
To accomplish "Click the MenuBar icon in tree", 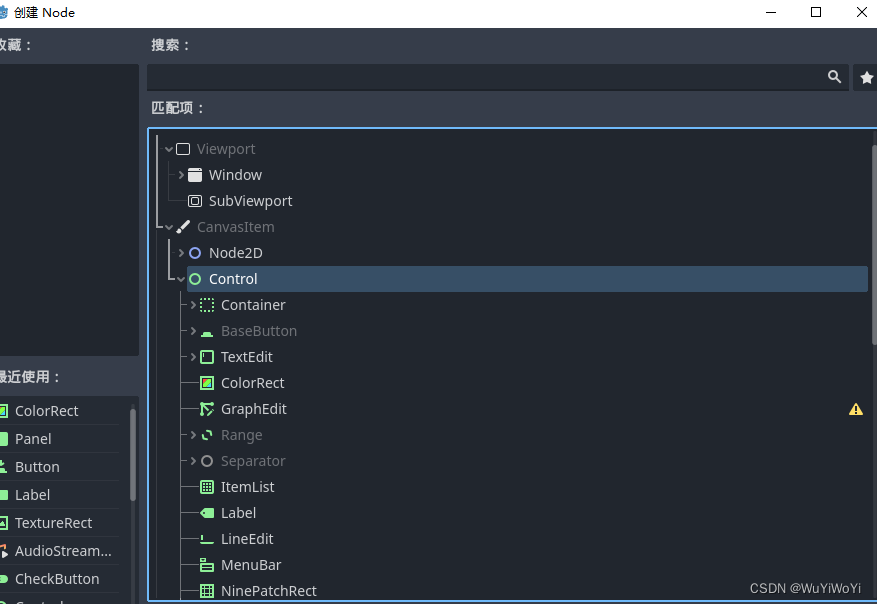I will [x=207, y=565].
